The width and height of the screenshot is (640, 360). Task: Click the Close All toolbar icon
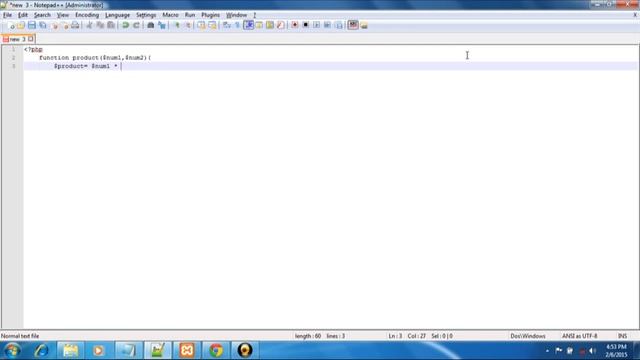[x=64, y=25]
